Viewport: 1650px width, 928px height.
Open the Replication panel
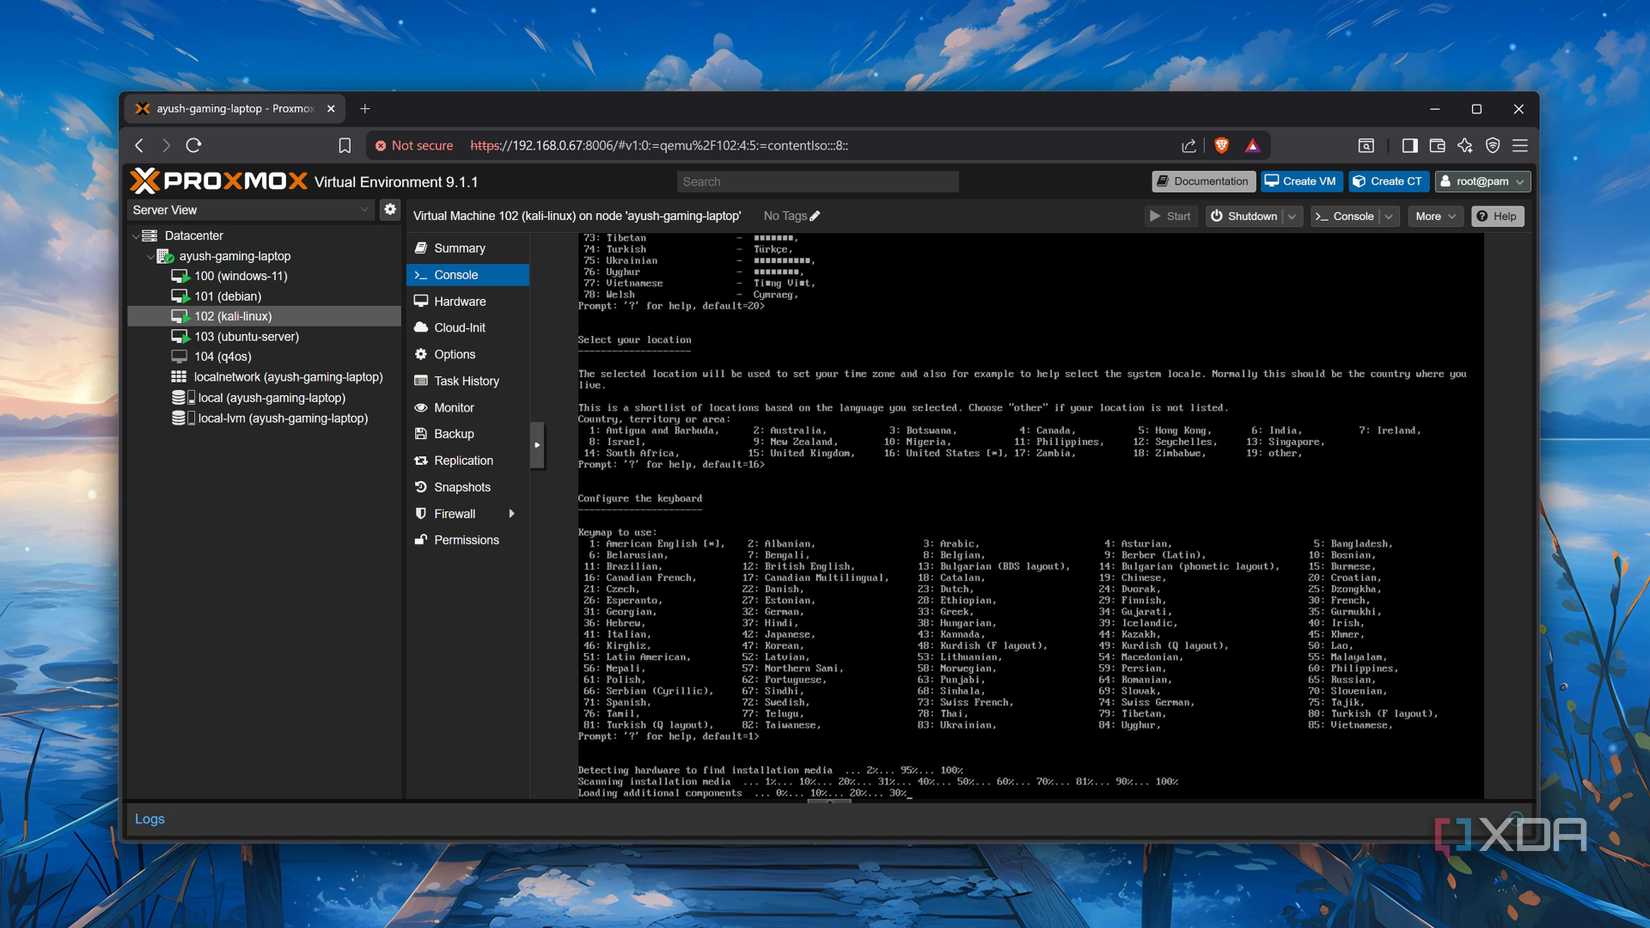pos(464,460)
